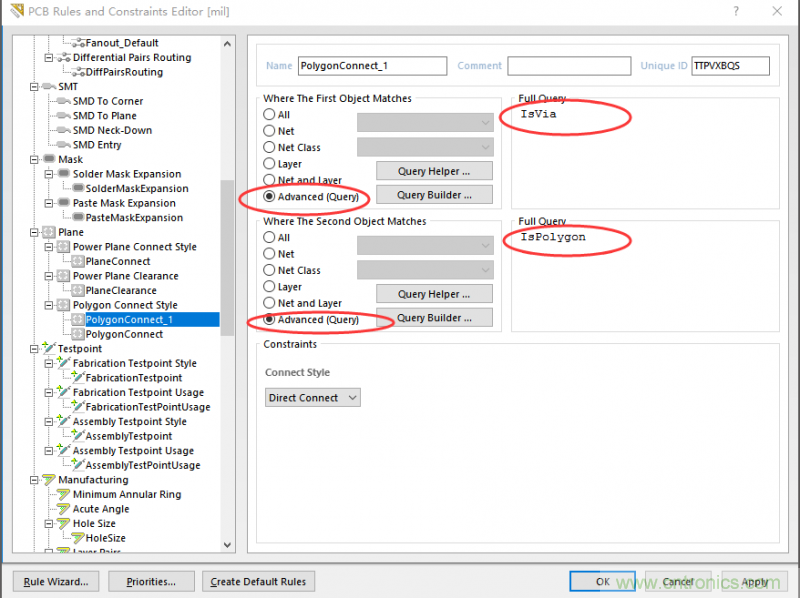Choose 'Layer' radio for first object match
This screenshot has height=598, width=800.
(x=269, y=164)
